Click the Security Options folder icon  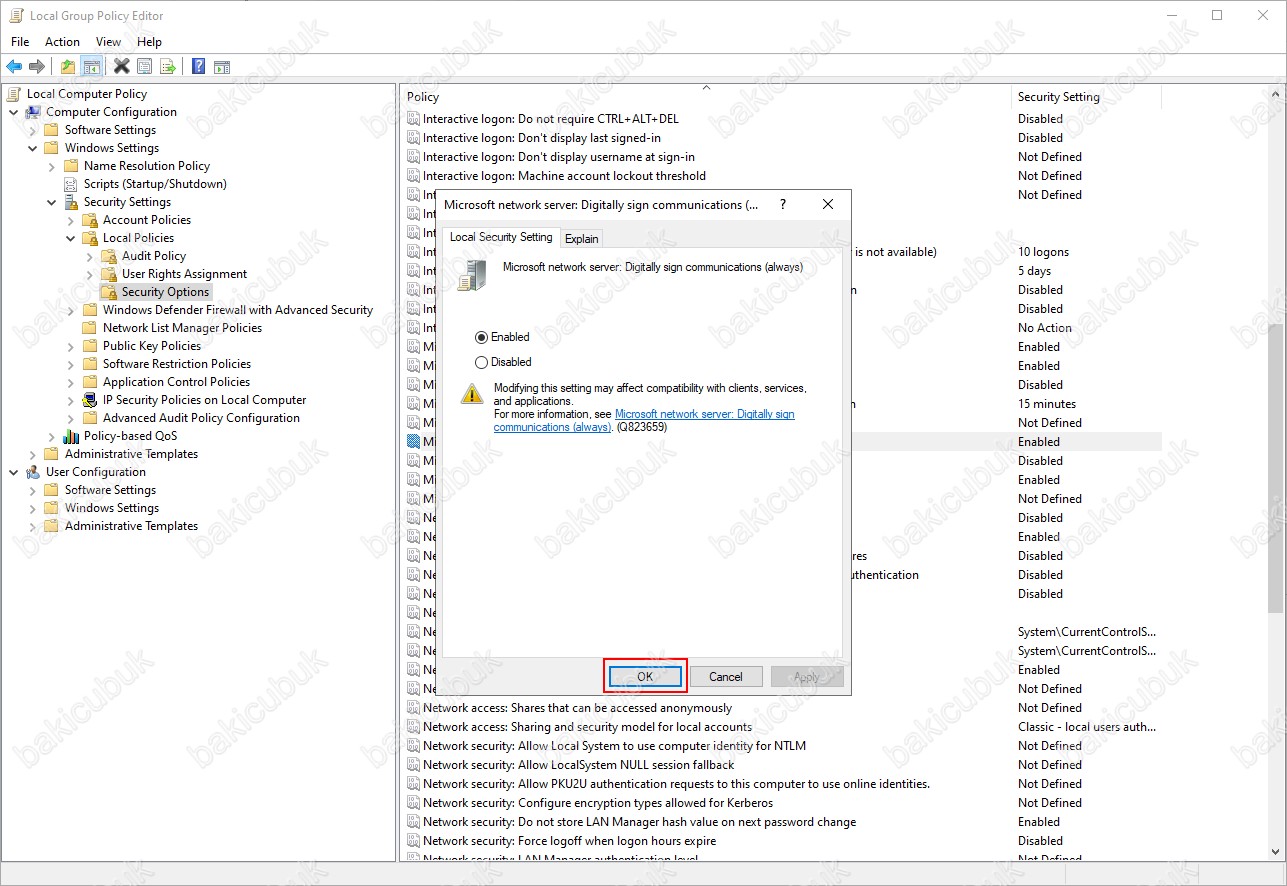109,292
